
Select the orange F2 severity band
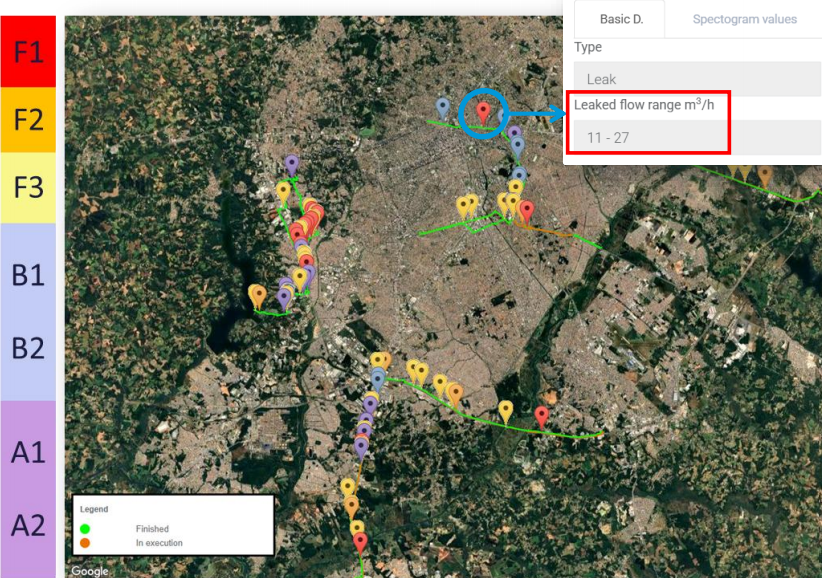(x=28, y=120)
